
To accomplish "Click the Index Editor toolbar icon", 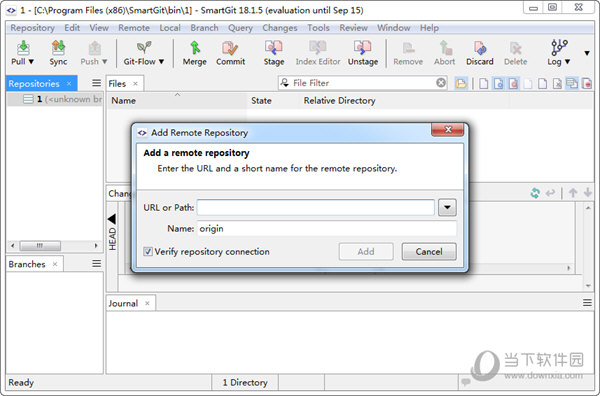I will tap(318, 48).
